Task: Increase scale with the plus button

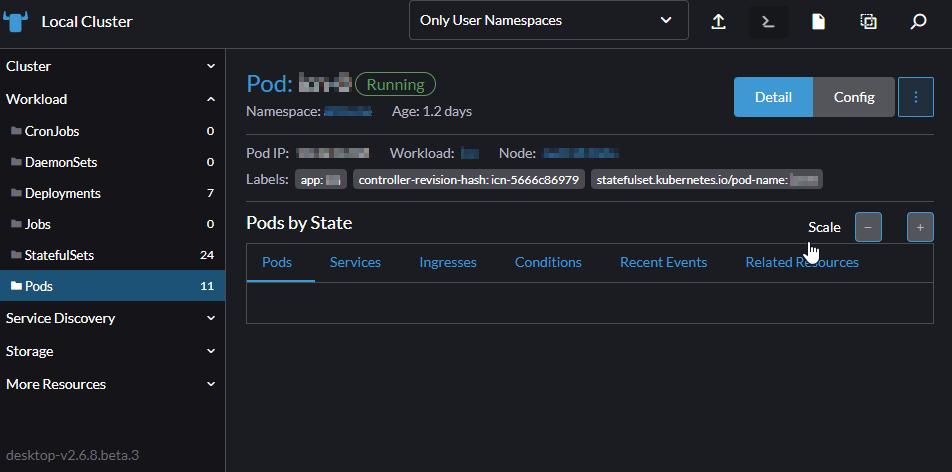Action: coord(920,227)
